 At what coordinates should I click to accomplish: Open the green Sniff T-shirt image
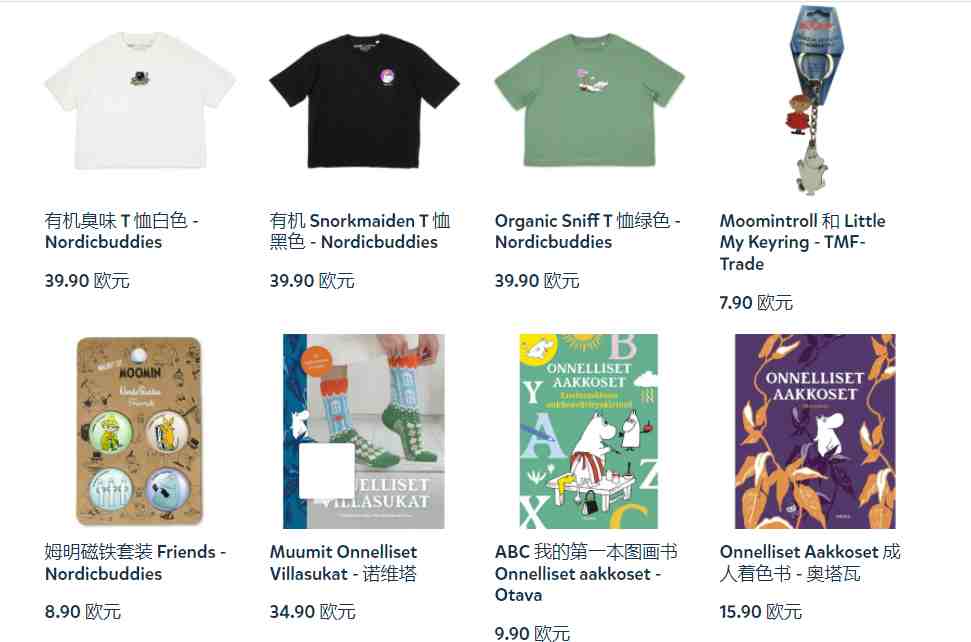pos(589,100)
